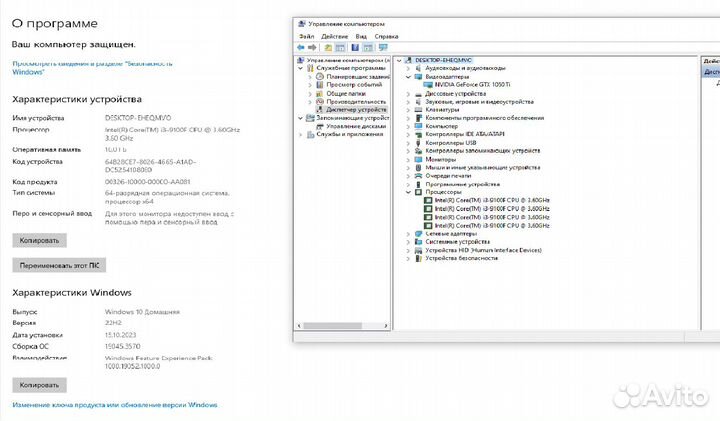
Task: Click the Контроллеры USB icon
Action: coord(418,143)
